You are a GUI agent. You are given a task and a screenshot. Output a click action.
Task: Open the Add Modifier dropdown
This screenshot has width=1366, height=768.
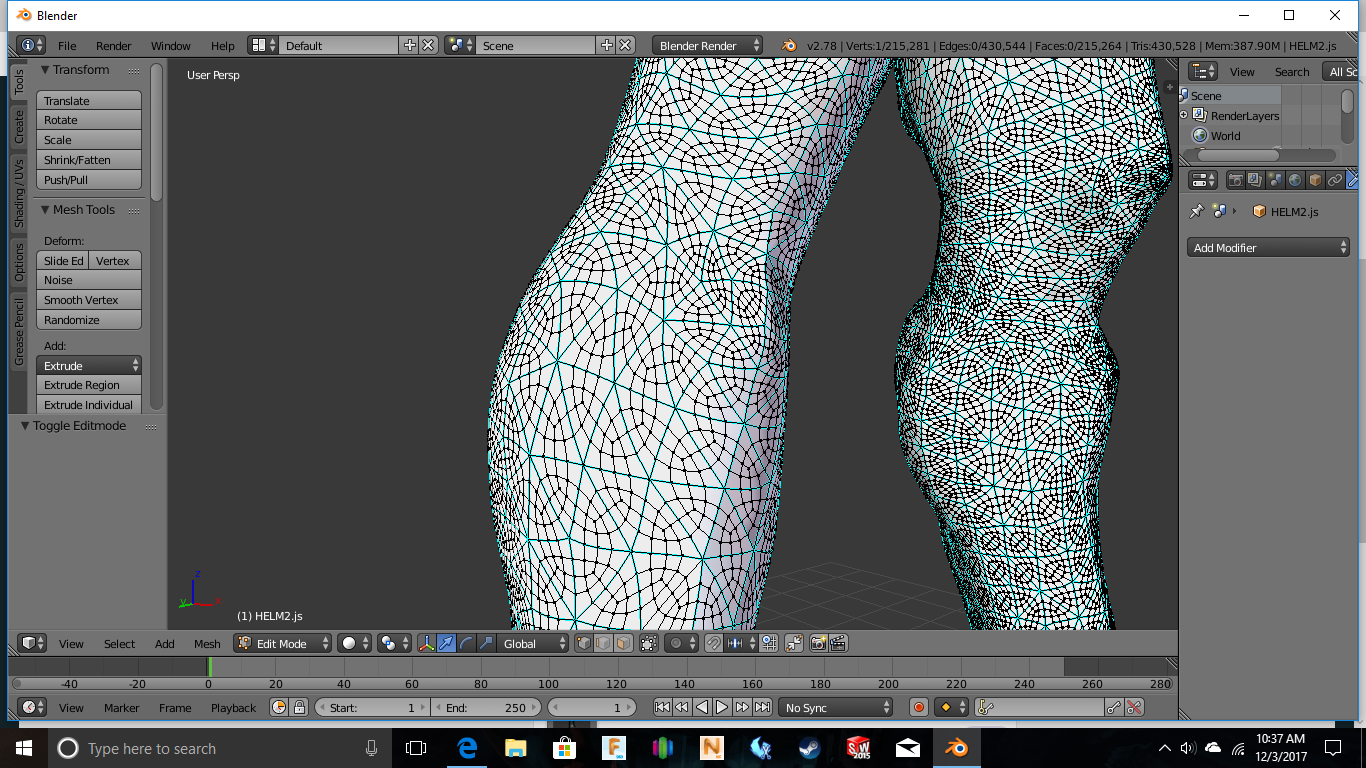(1268, 247)
